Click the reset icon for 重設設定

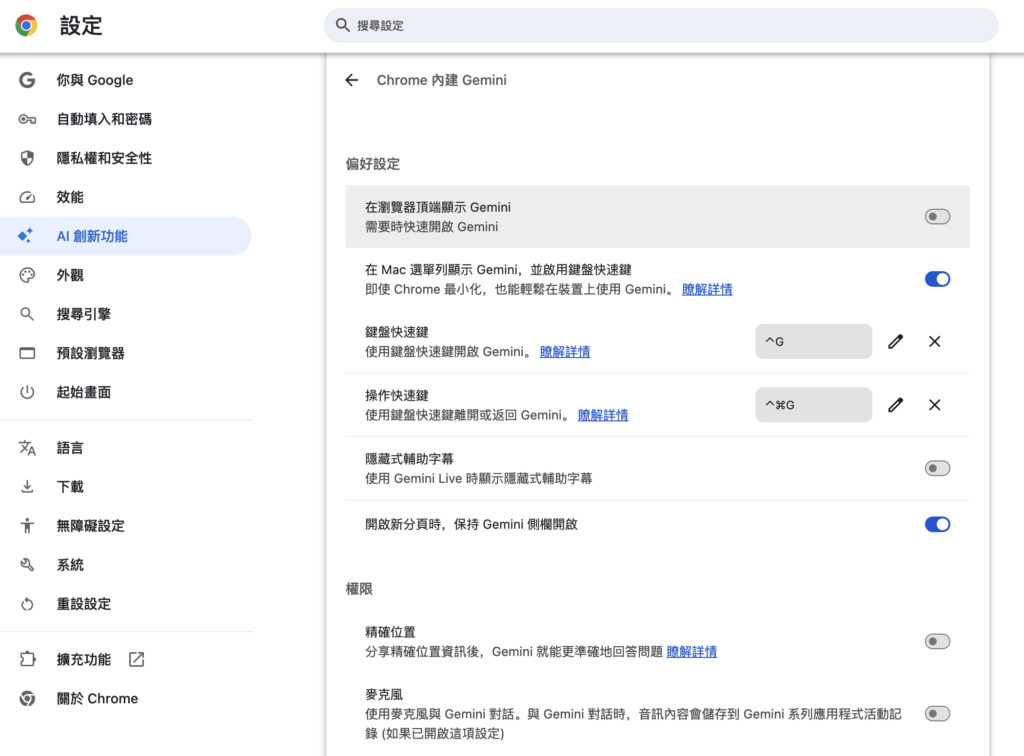pyautogui.click(x=27, y=604)
